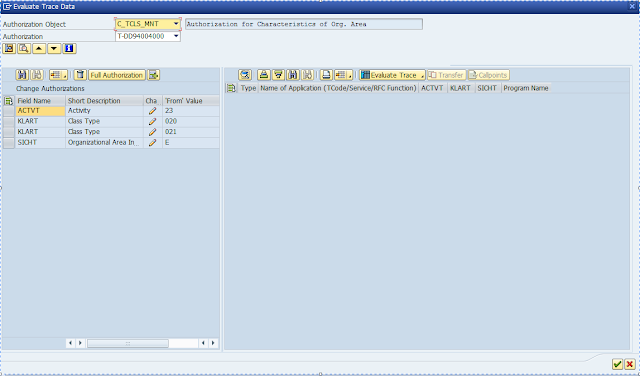
Task: Click the down arrow button under Authorization
Action: 54,49
